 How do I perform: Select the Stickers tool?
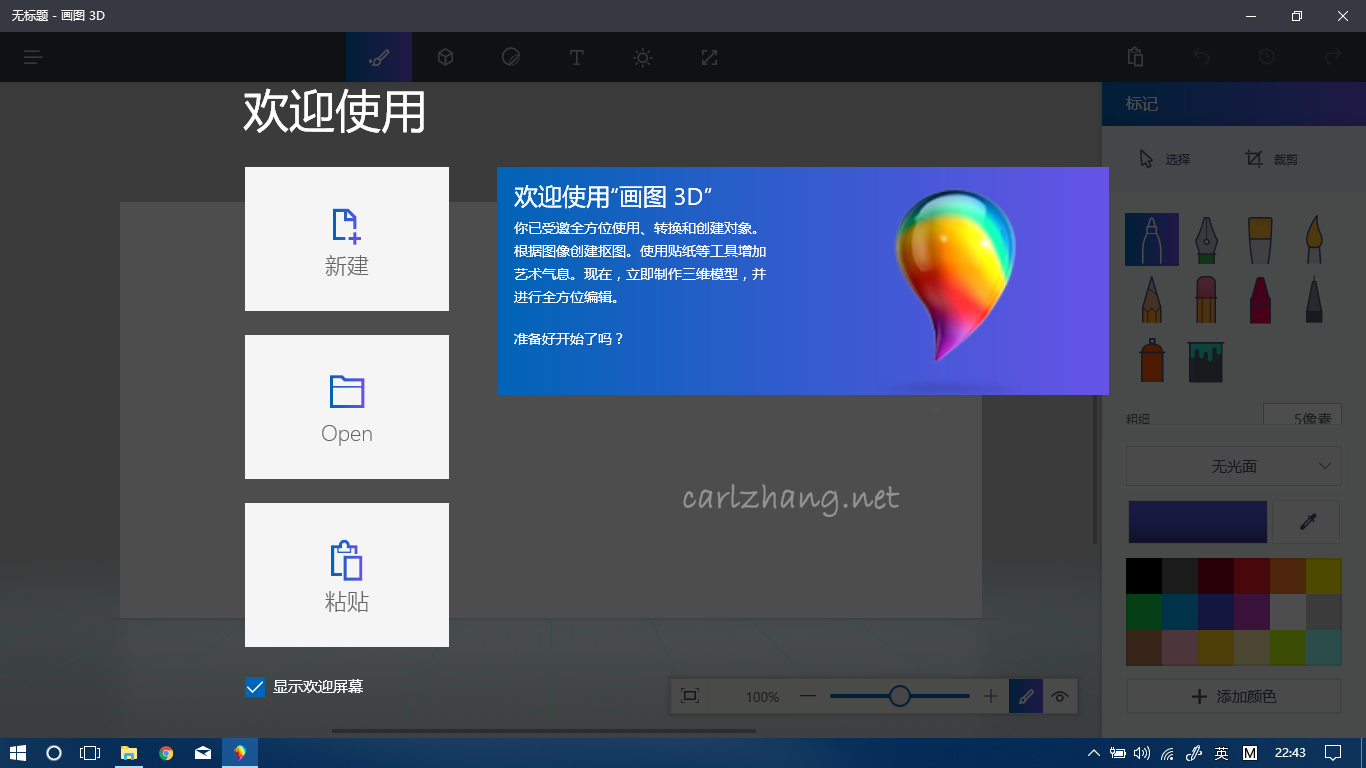tap(510, 57)
